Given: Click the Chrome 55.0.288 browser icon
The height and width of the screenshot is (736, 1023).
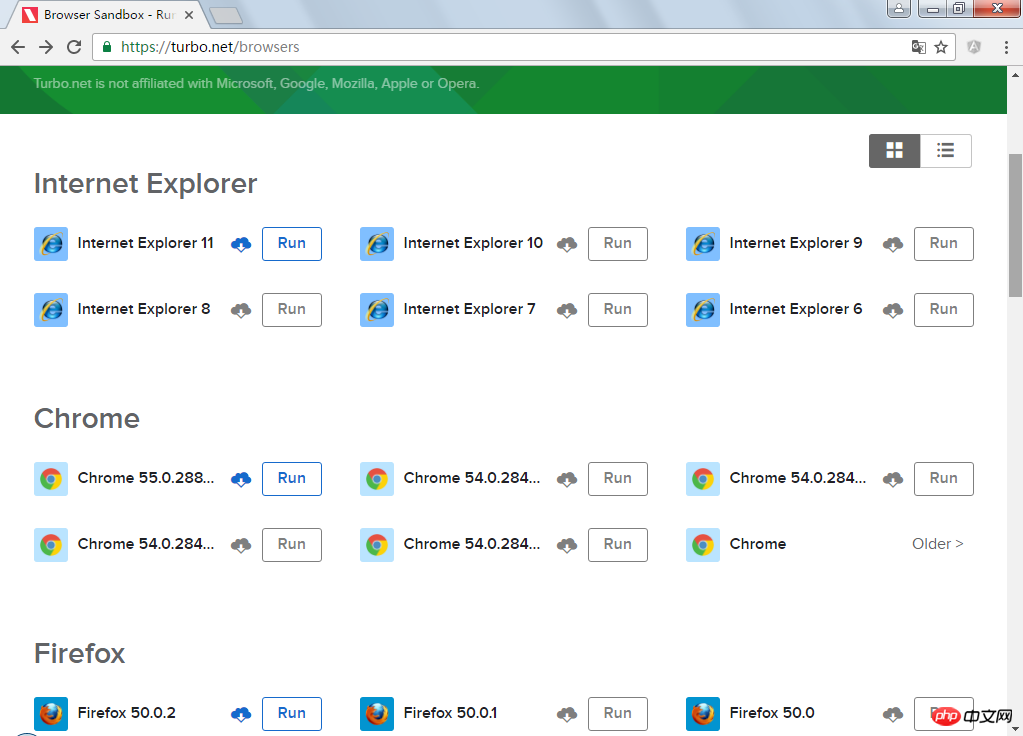Looking at the screenshot, I should [x=51, y=479].
